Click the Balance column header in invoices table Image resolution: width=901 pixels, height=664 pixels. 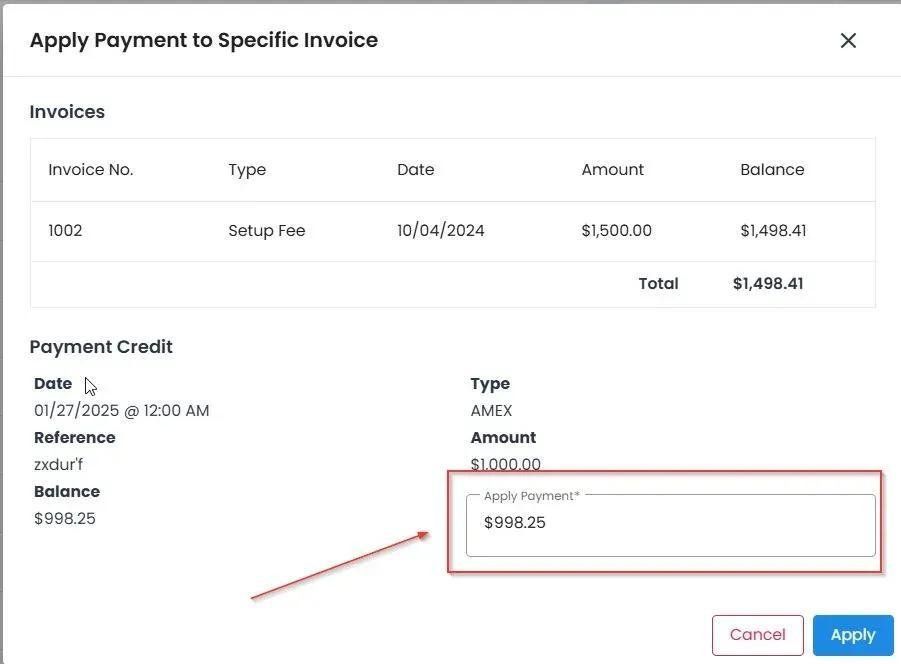pos(772,170)
